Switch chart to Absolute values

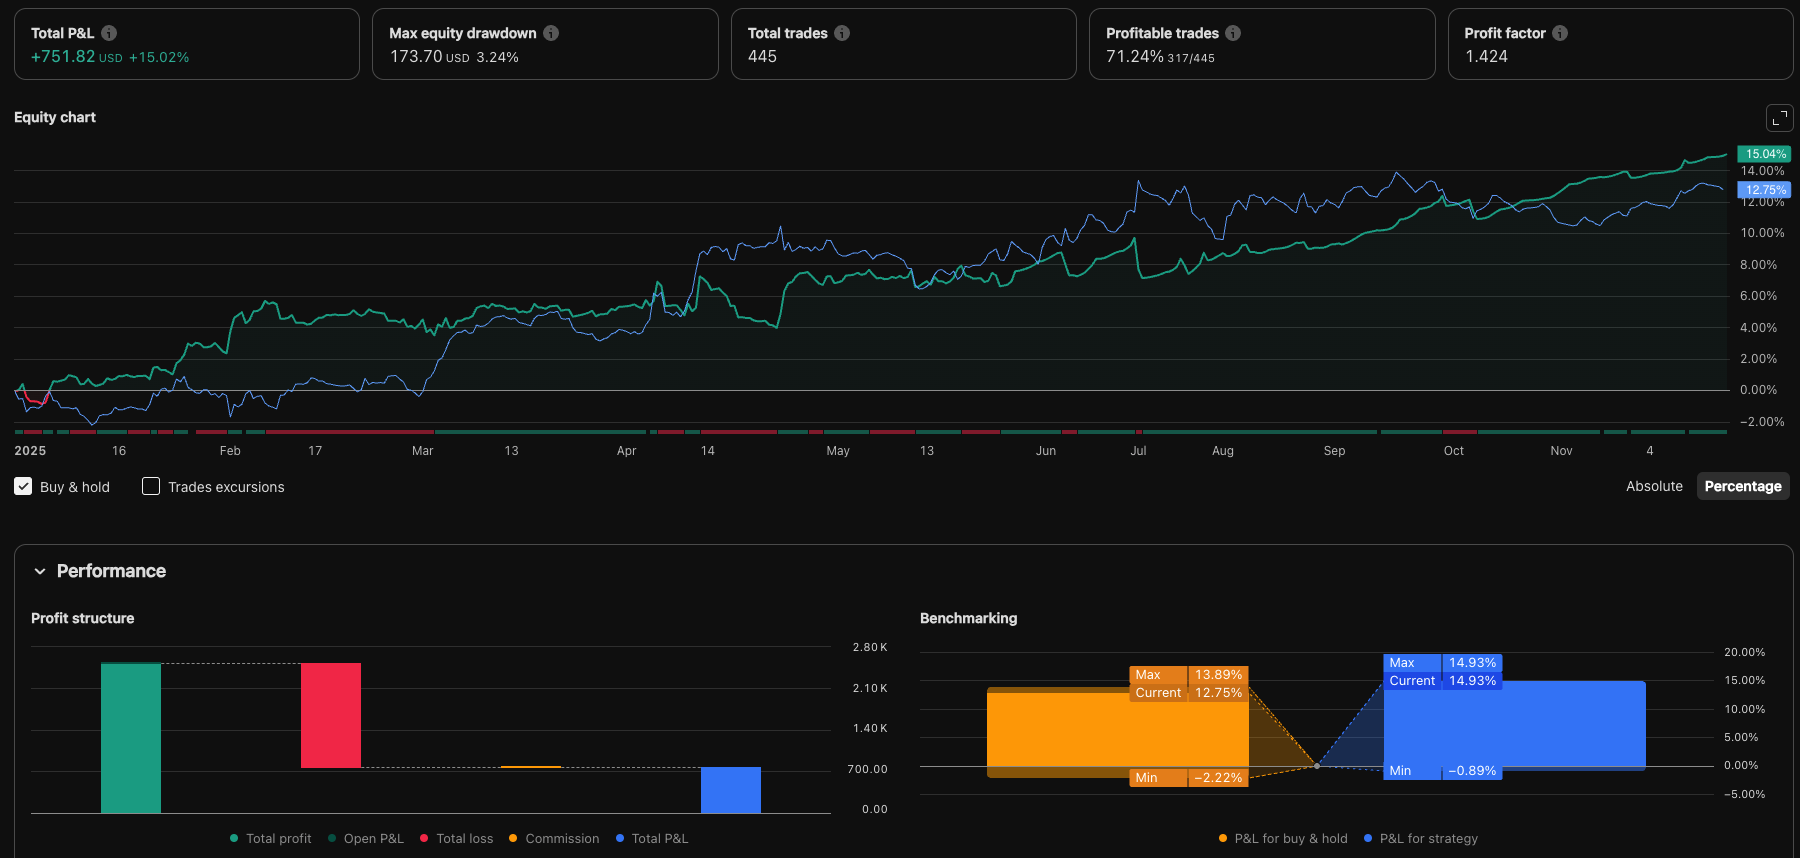tap(1654, 486)
